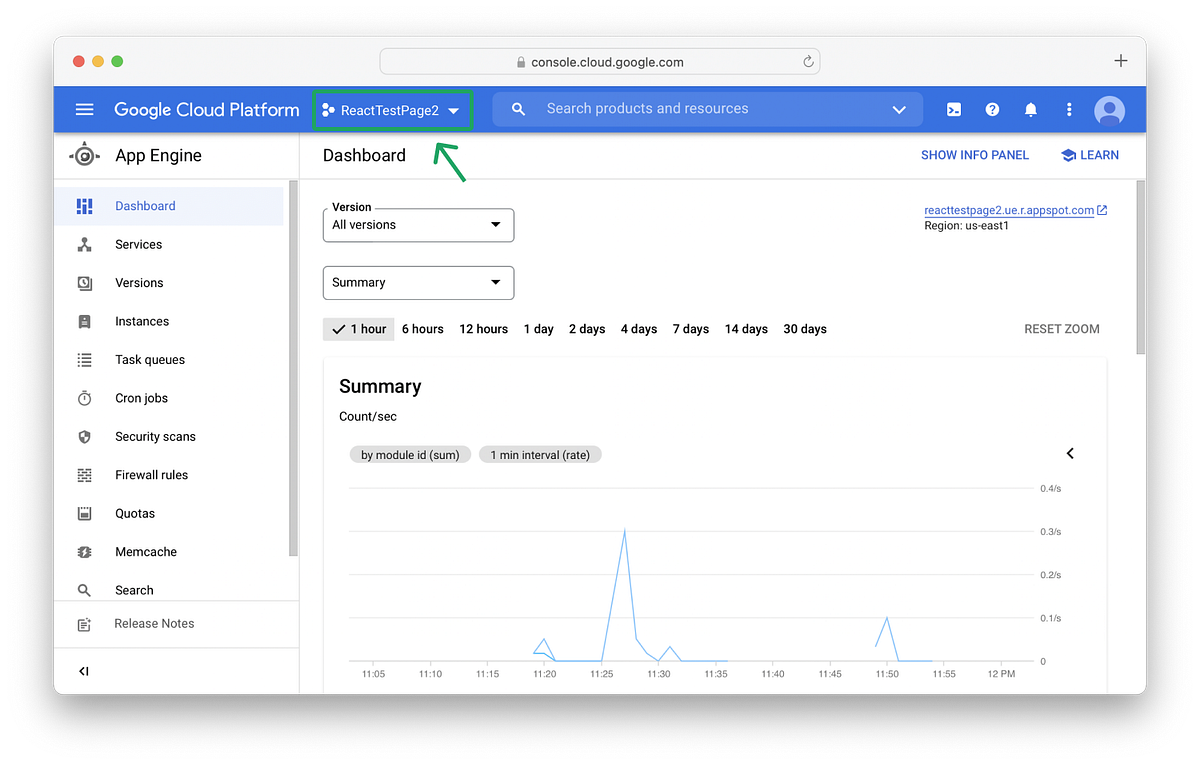The width and height of the screenshot is (1200, 766).
Task: Click the Cron jobs clock icon
Action: 85,397
